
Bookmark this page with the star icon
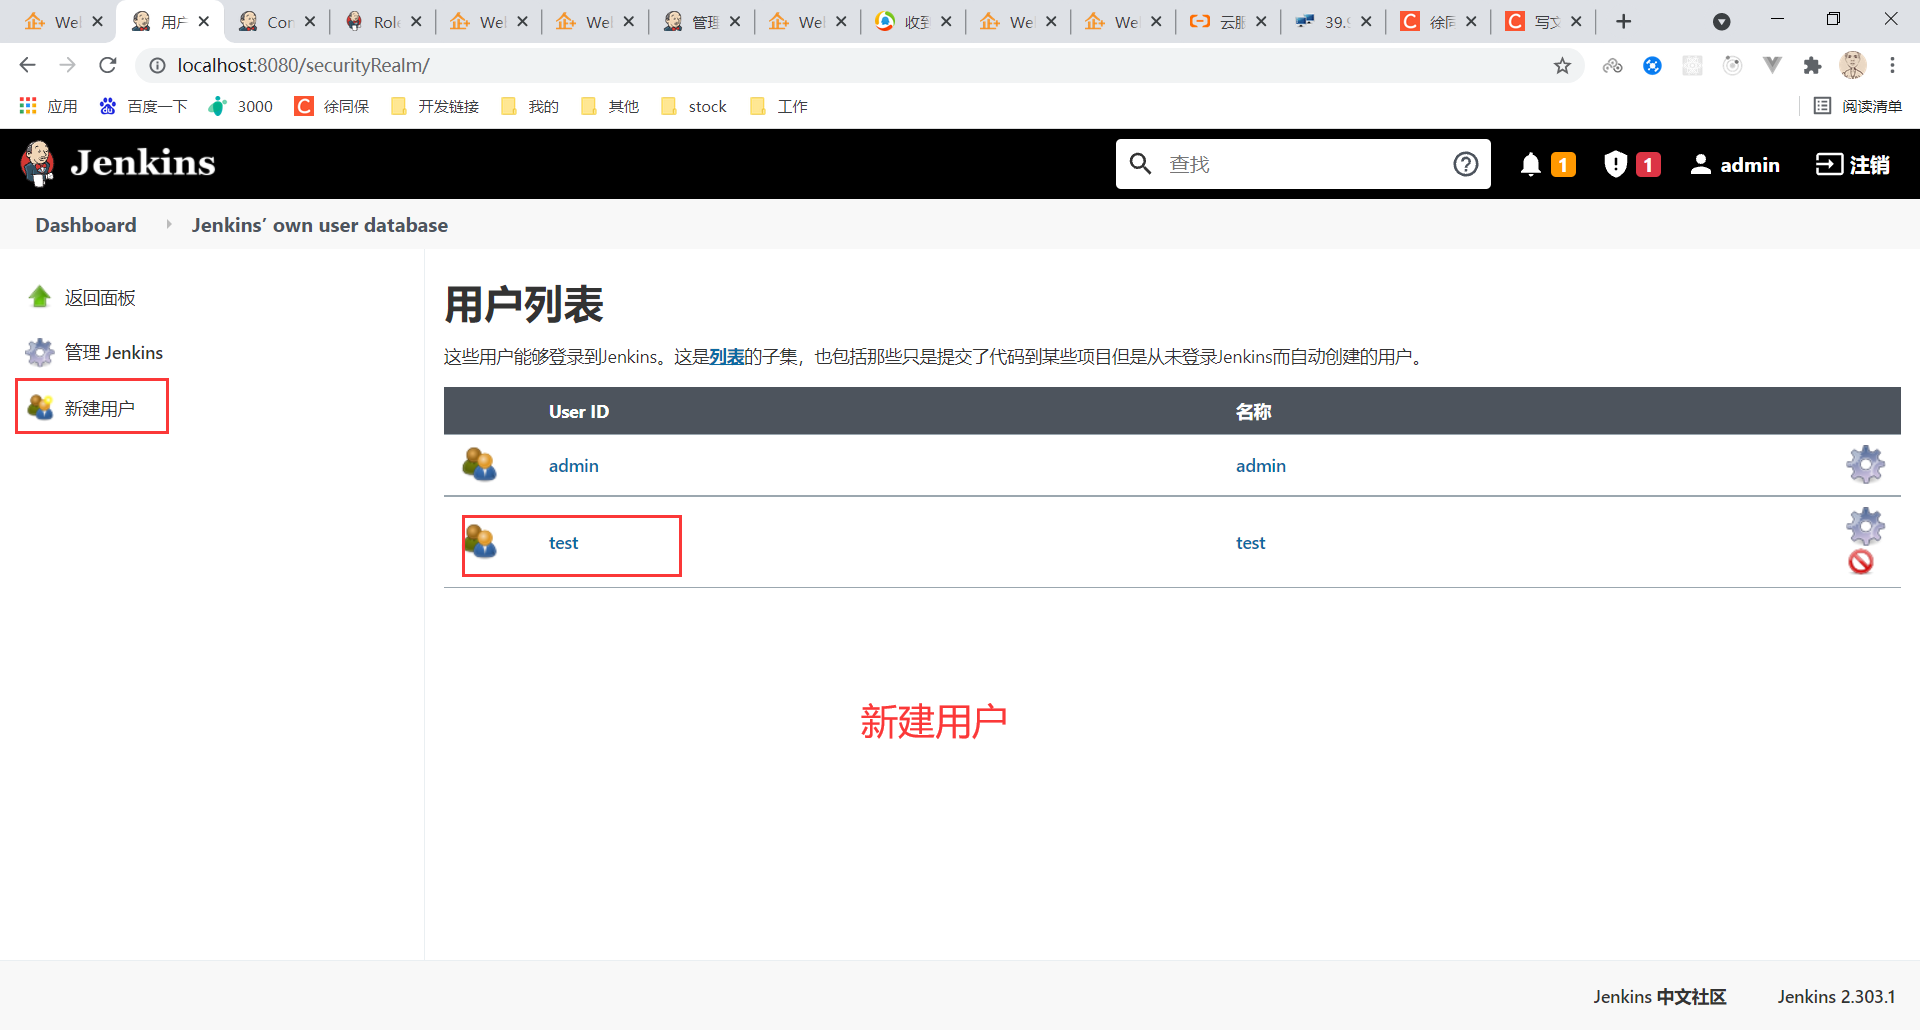tap(1562, 66)
